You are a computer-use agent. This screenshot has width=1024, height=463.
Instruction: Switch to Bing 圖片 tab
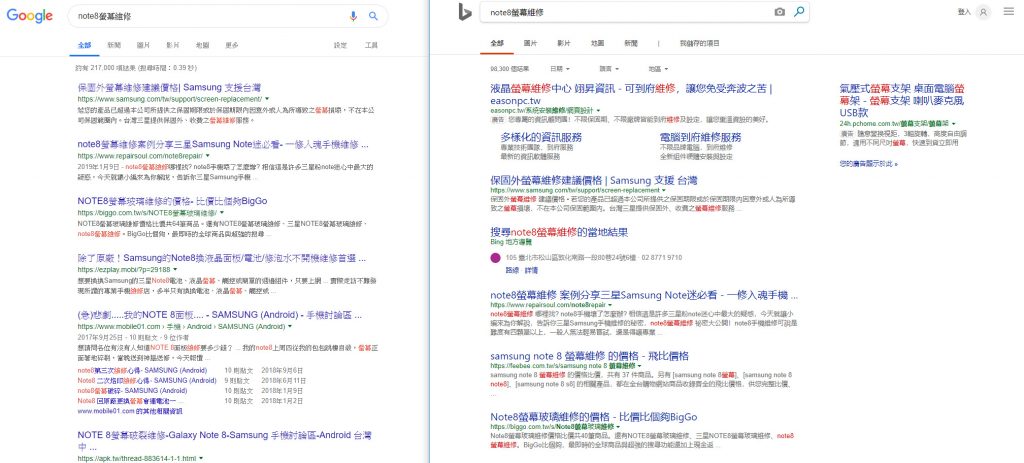(531, 43)
